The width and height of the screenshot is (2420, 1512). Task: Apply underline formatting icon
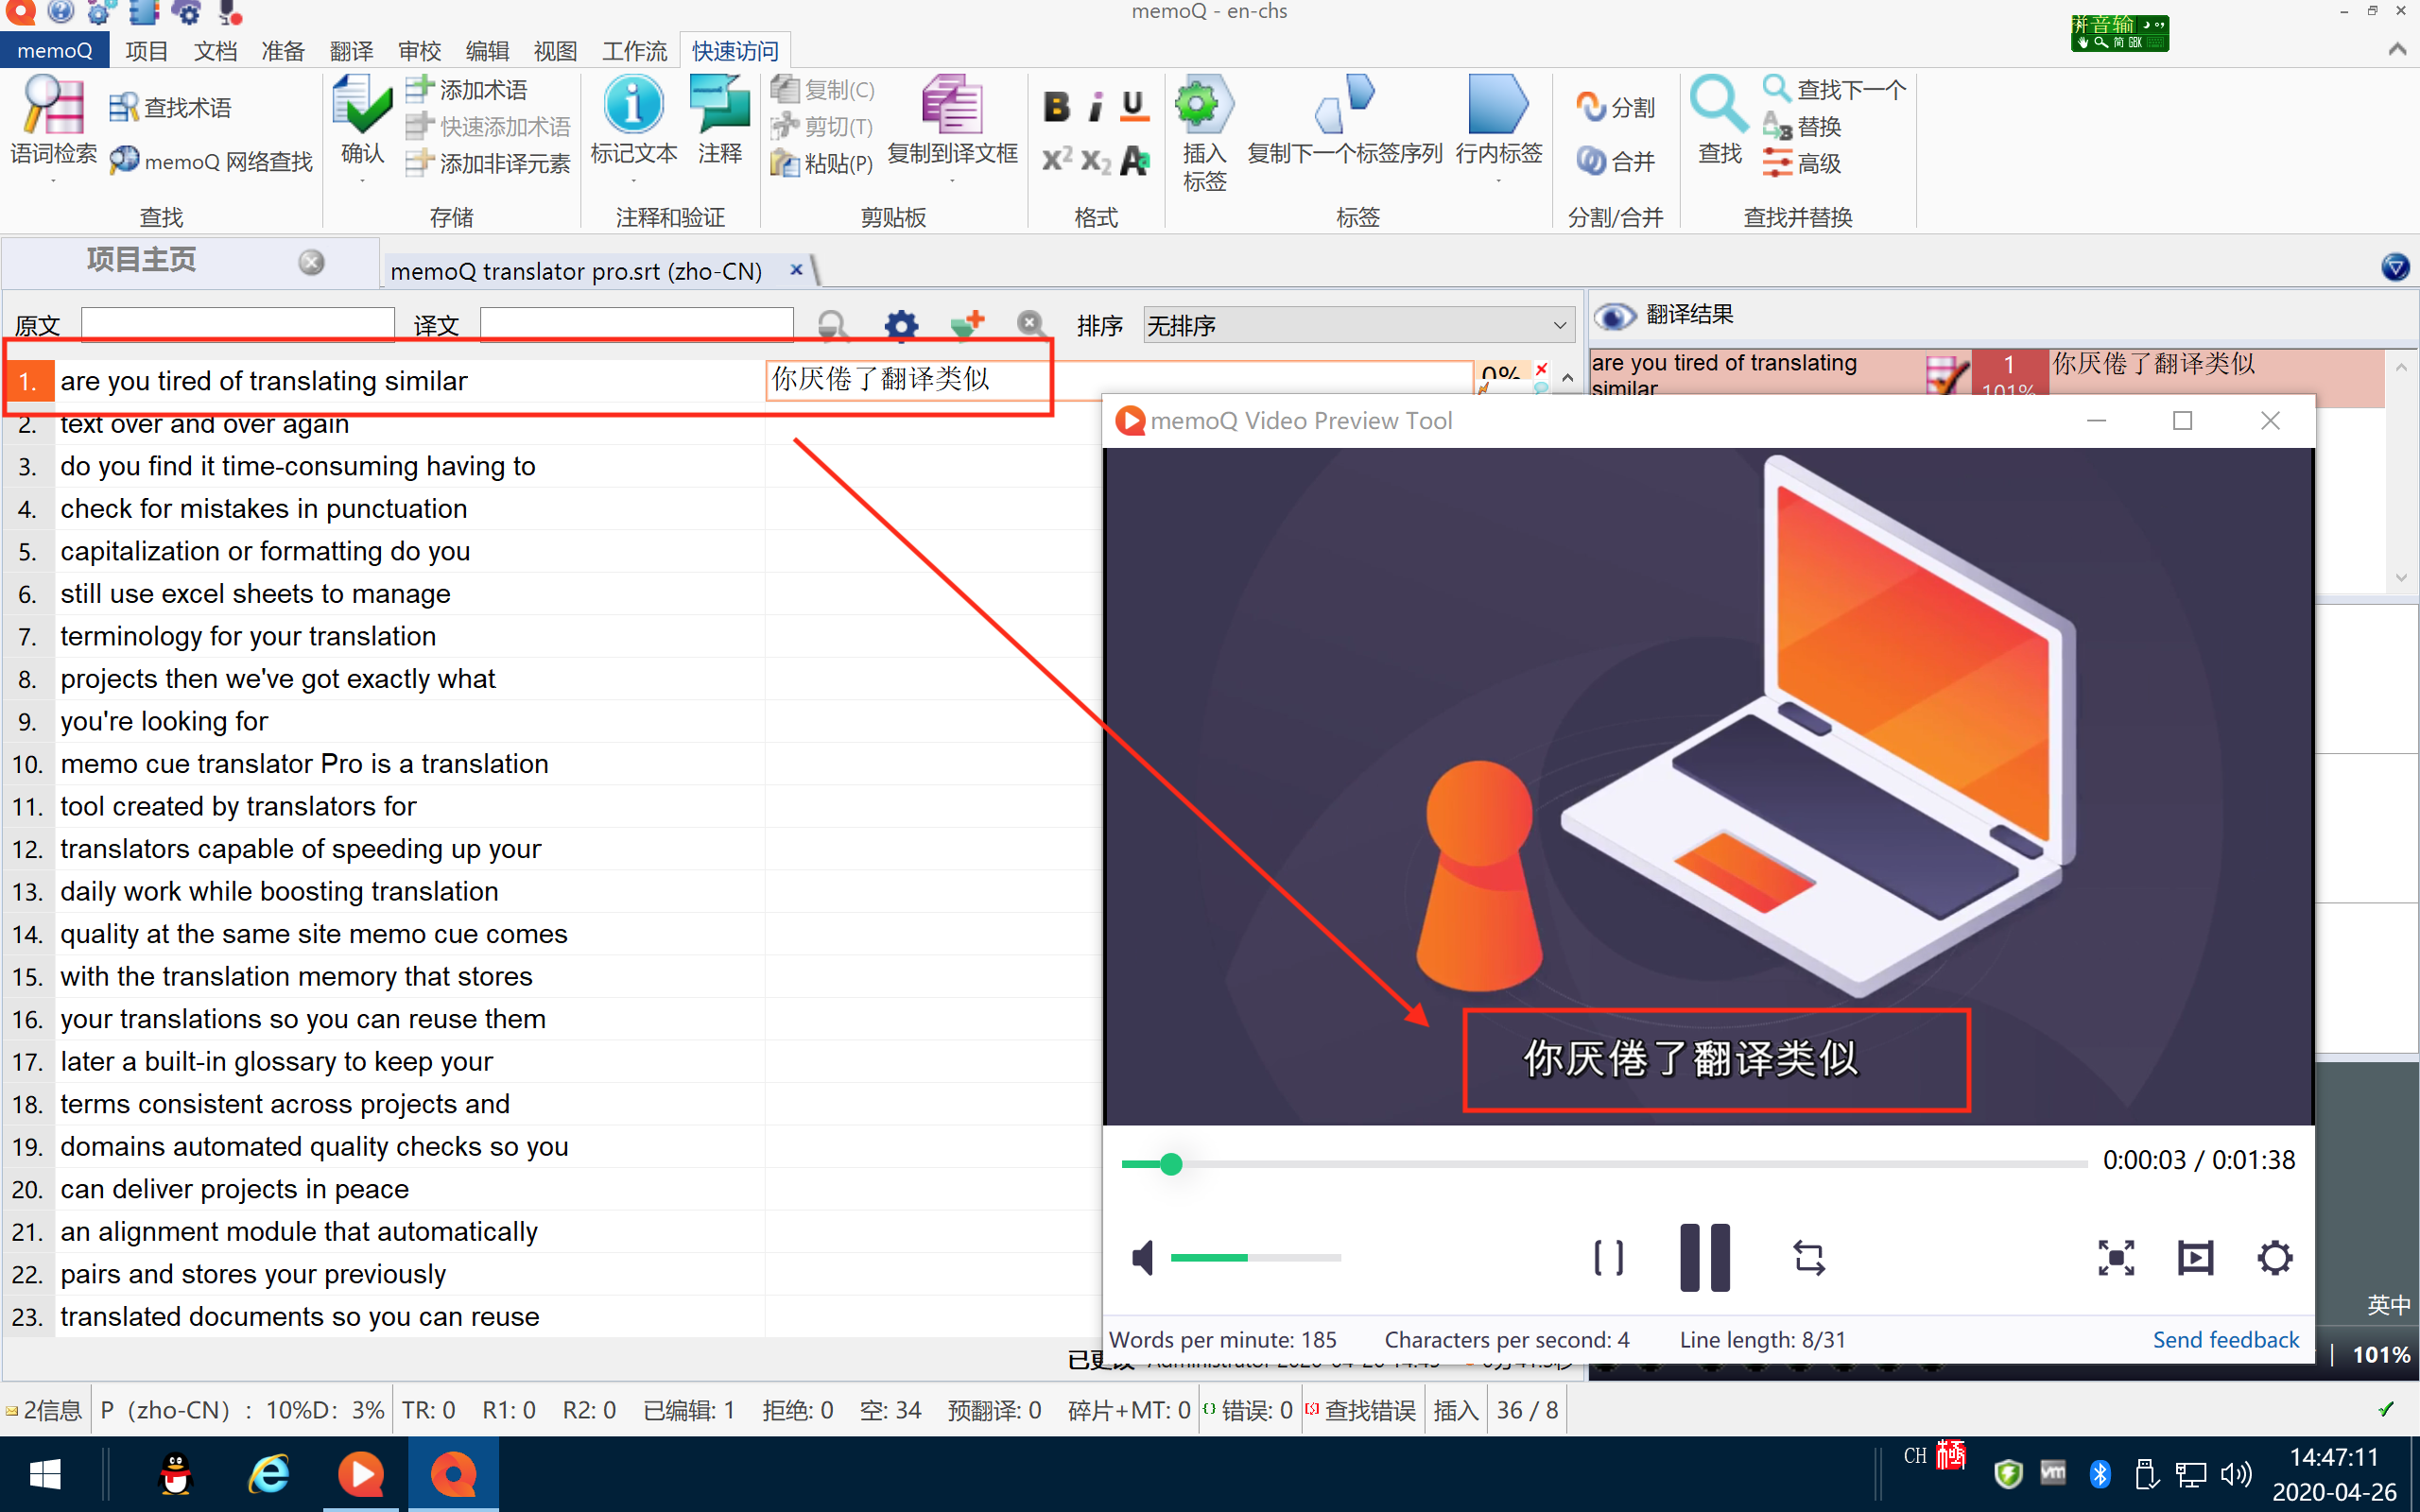pyautogui.click(x=1134, y=106)
